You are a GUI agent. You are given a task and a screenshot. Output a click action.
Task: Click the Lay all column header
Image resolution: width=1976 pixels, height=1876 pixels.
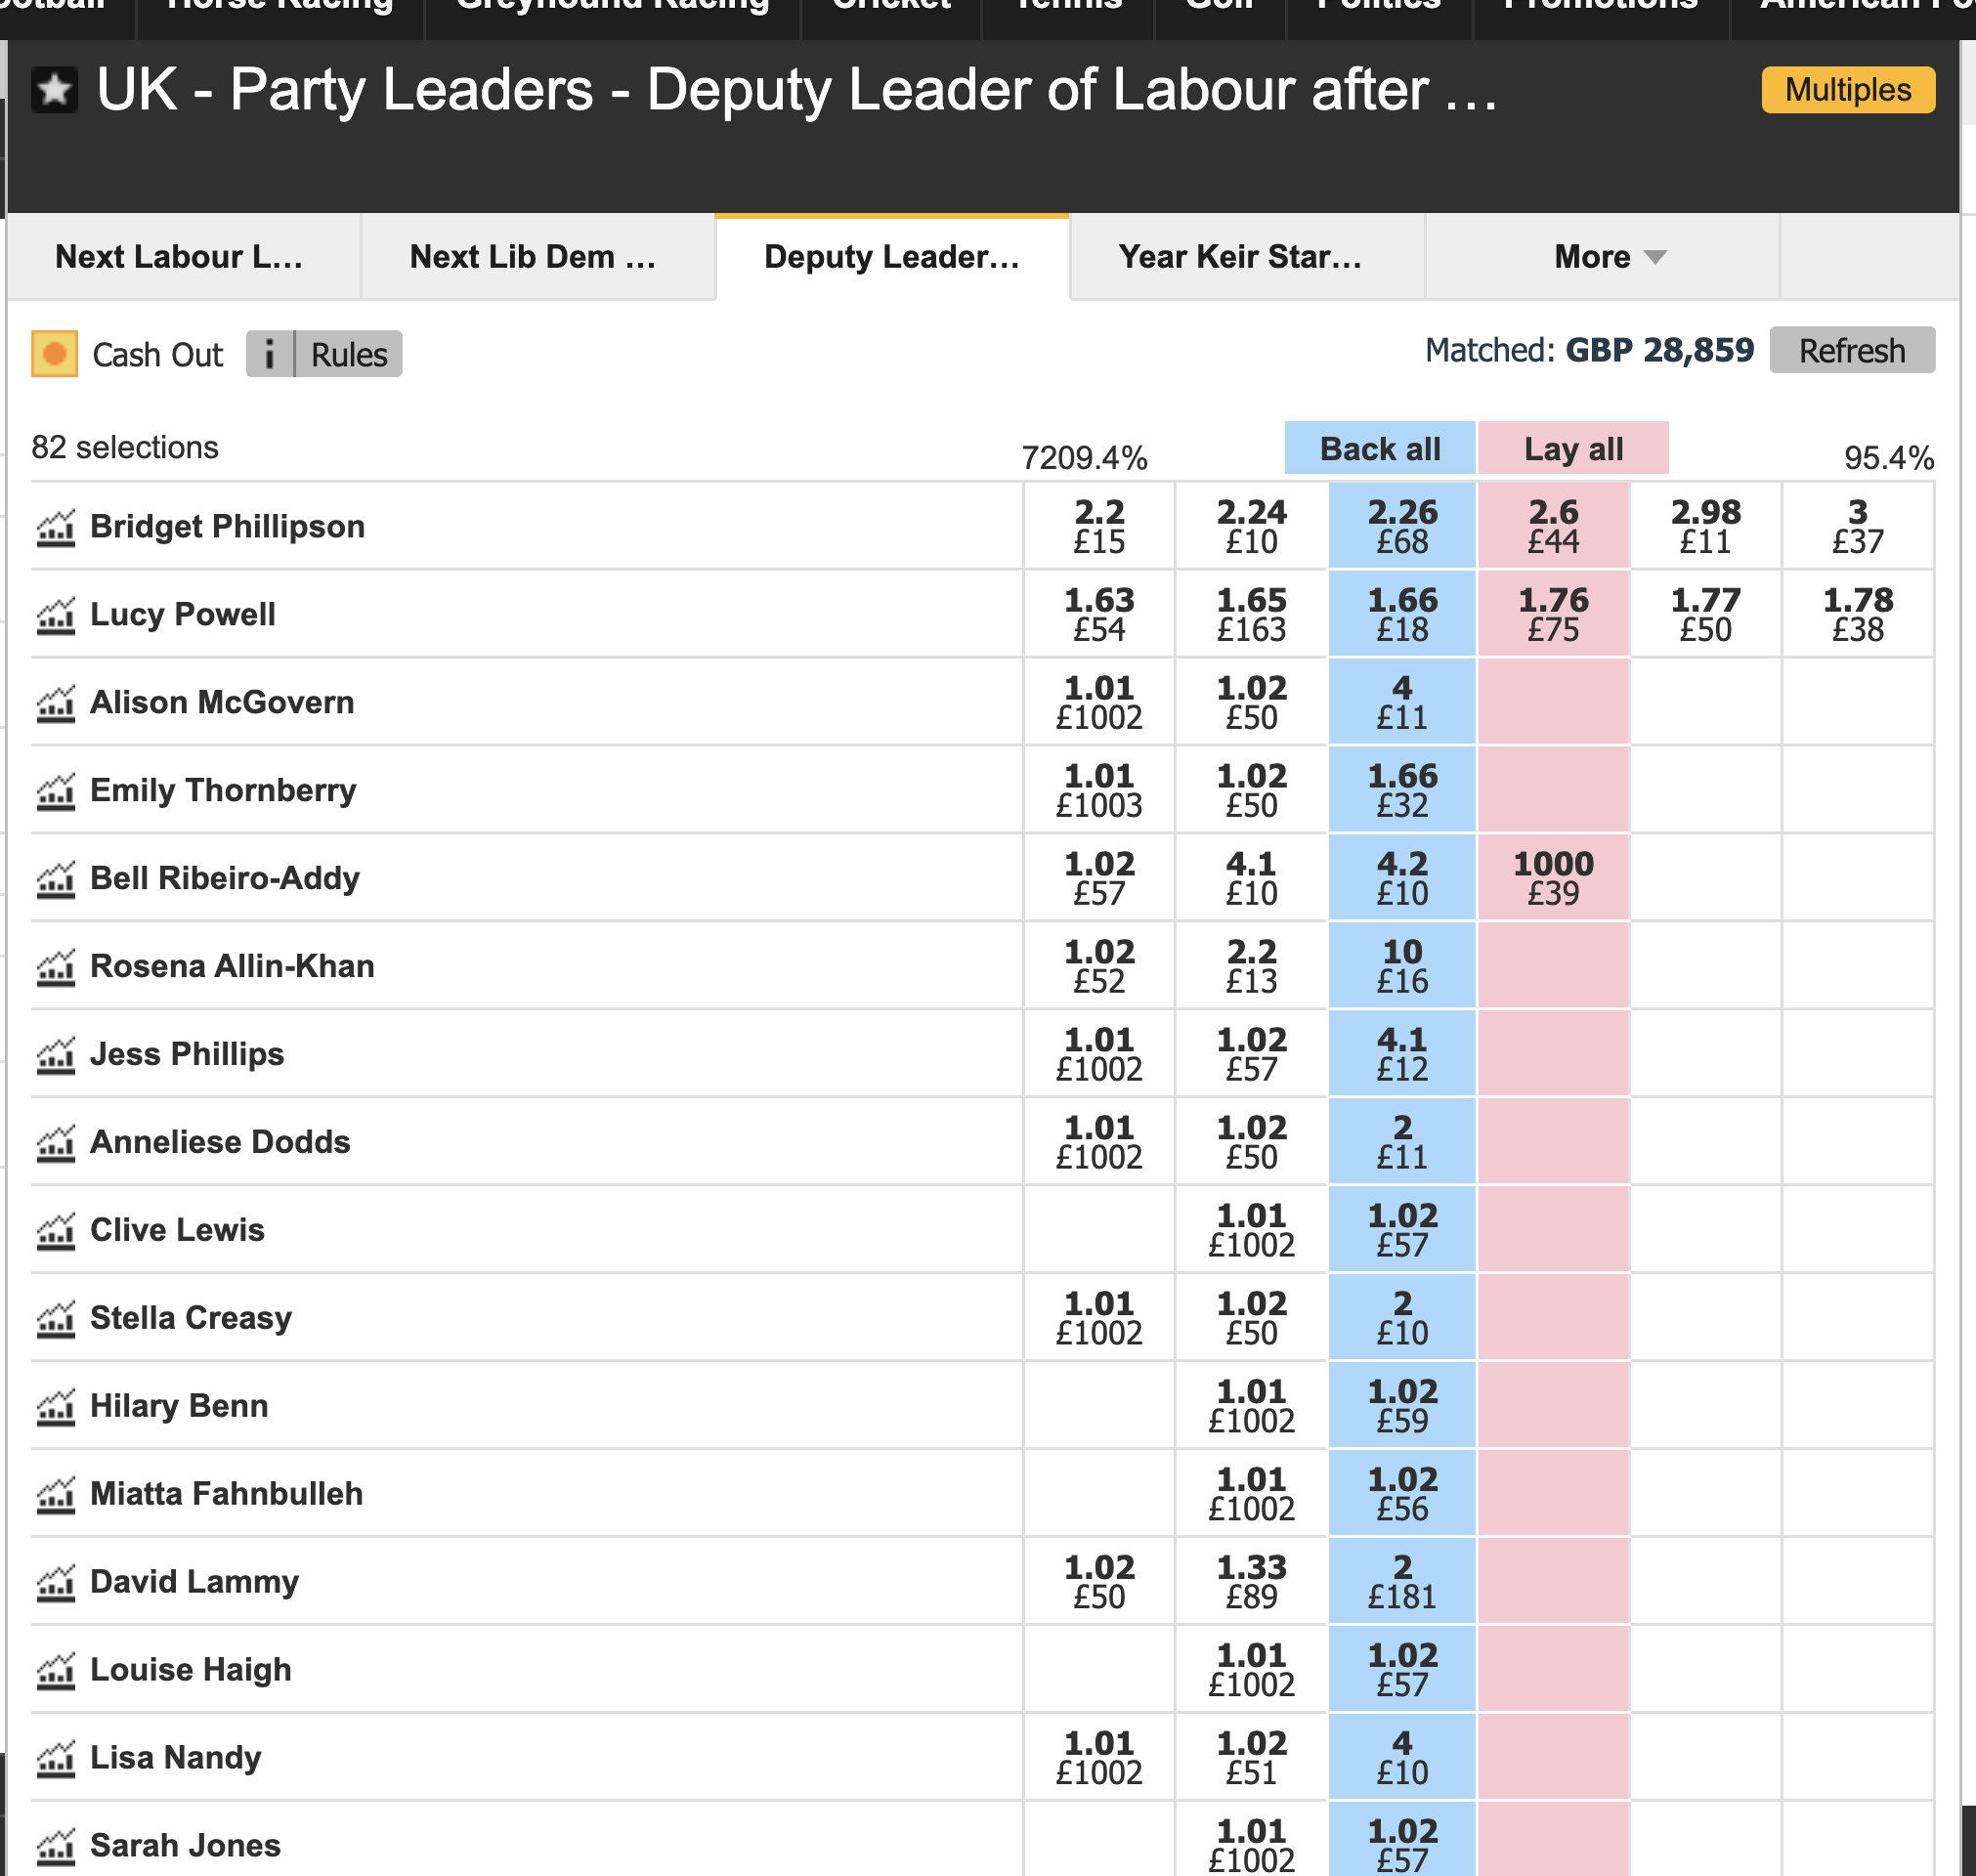click(x=1572, y=449)
